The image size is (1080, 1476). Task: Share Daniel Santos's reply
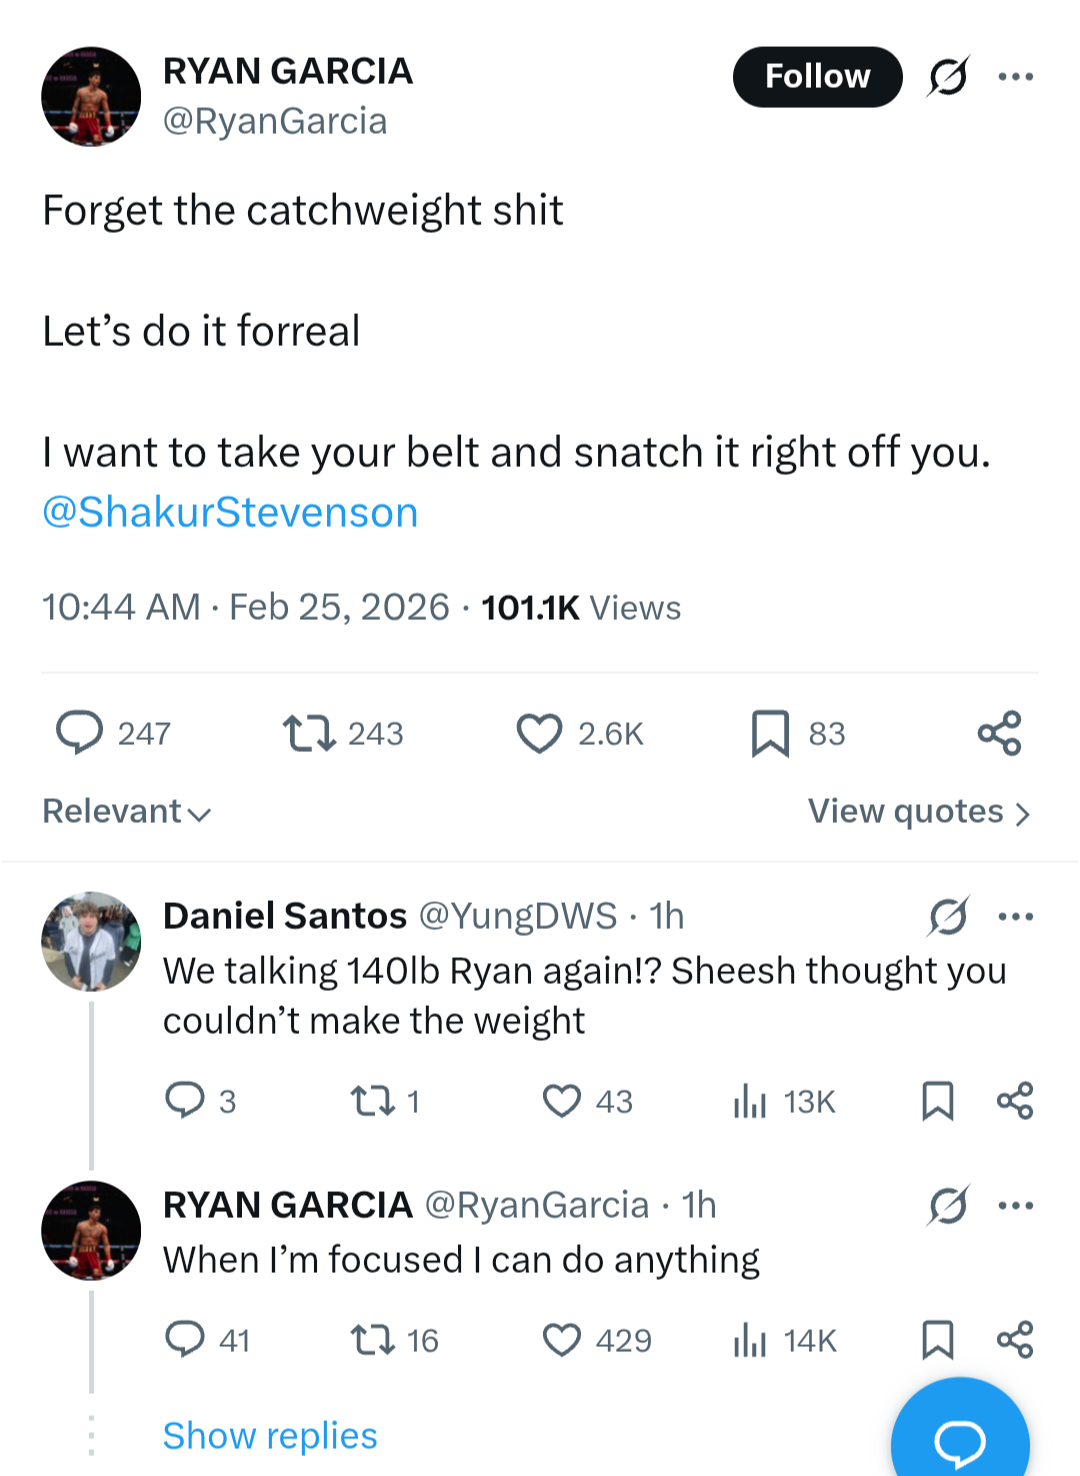point(1015,1101)
